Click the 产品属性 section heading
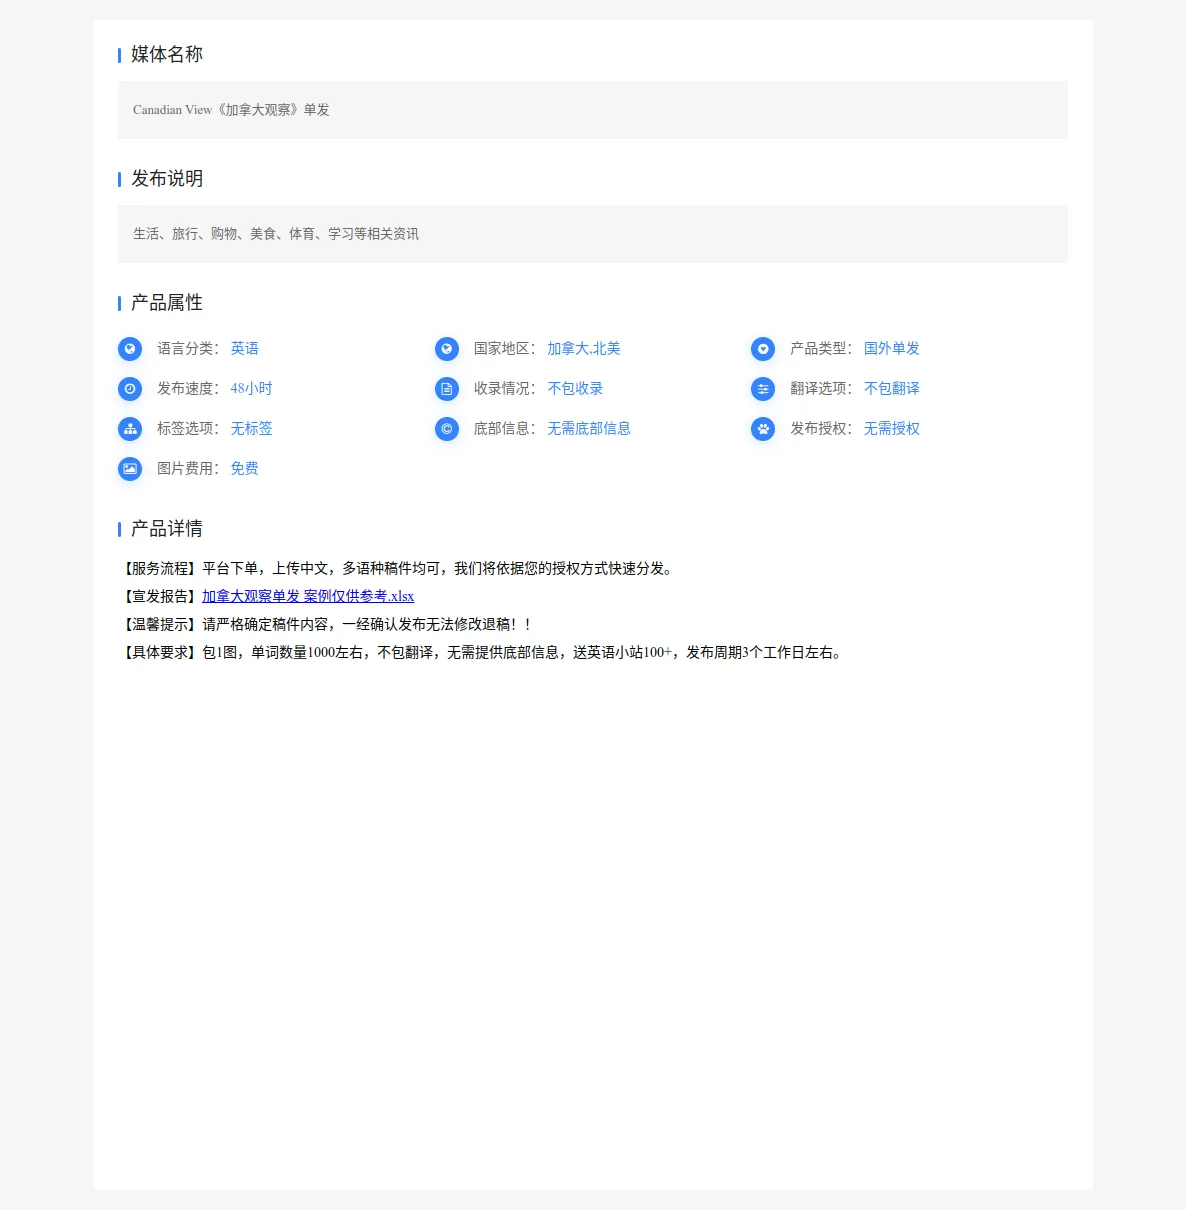 [x=167, y=302]
